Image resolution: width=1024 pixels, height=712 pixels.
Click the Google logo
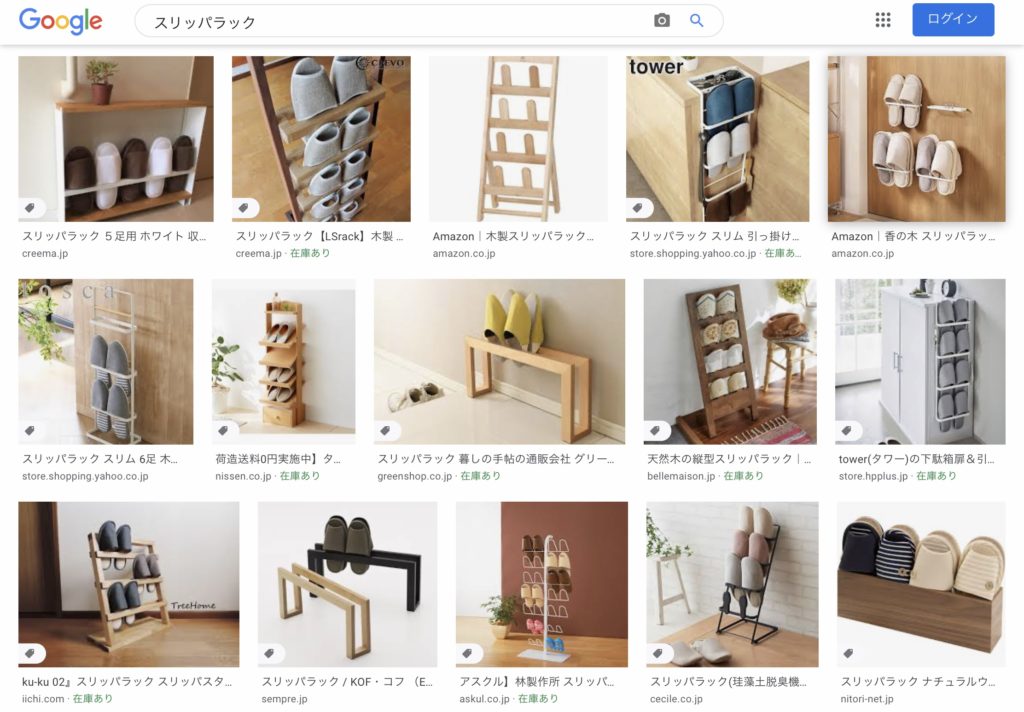pyautogui.click(x=60, y=21)
